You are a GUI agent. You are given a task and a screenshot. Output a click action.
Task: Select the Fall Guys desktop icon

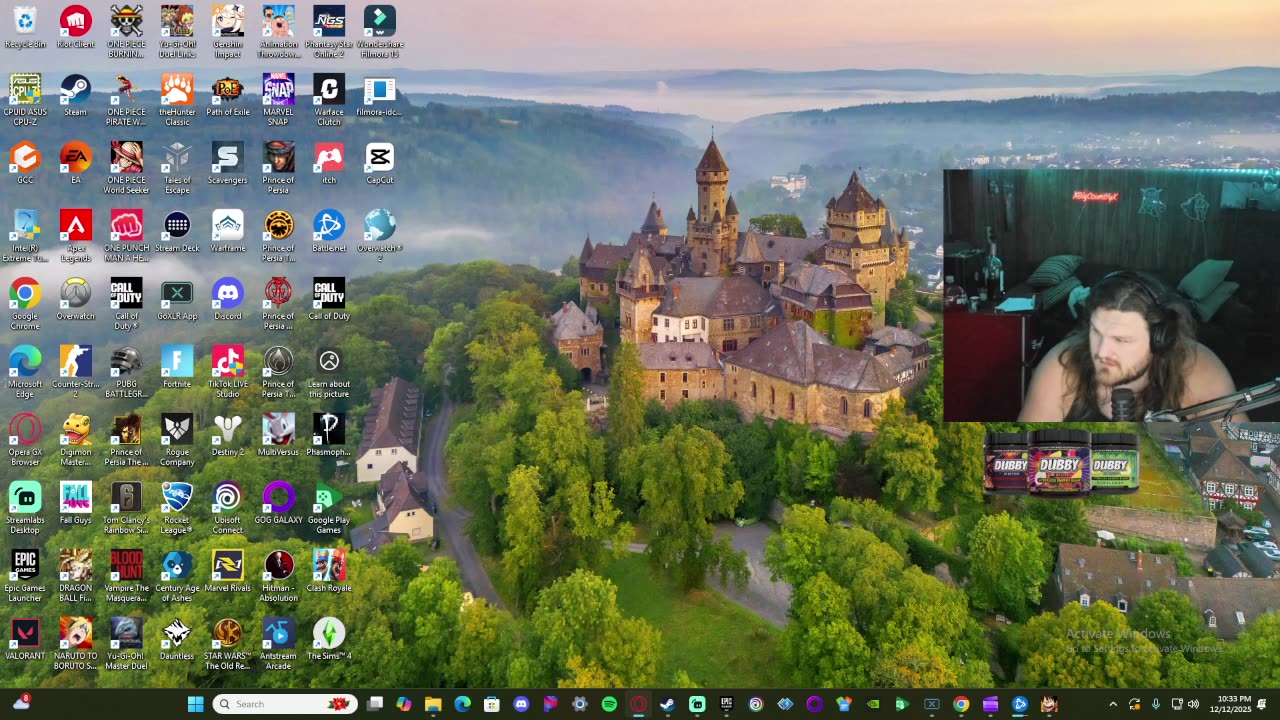point(75,504)
